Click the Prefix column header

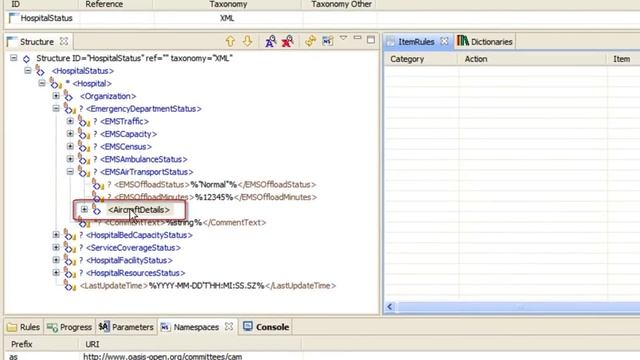[41, 344]
